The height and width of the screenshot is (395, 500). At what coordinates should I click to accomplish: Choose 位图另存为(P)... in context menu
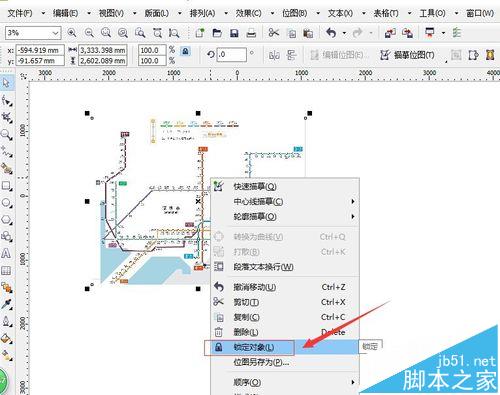(285, 362)
